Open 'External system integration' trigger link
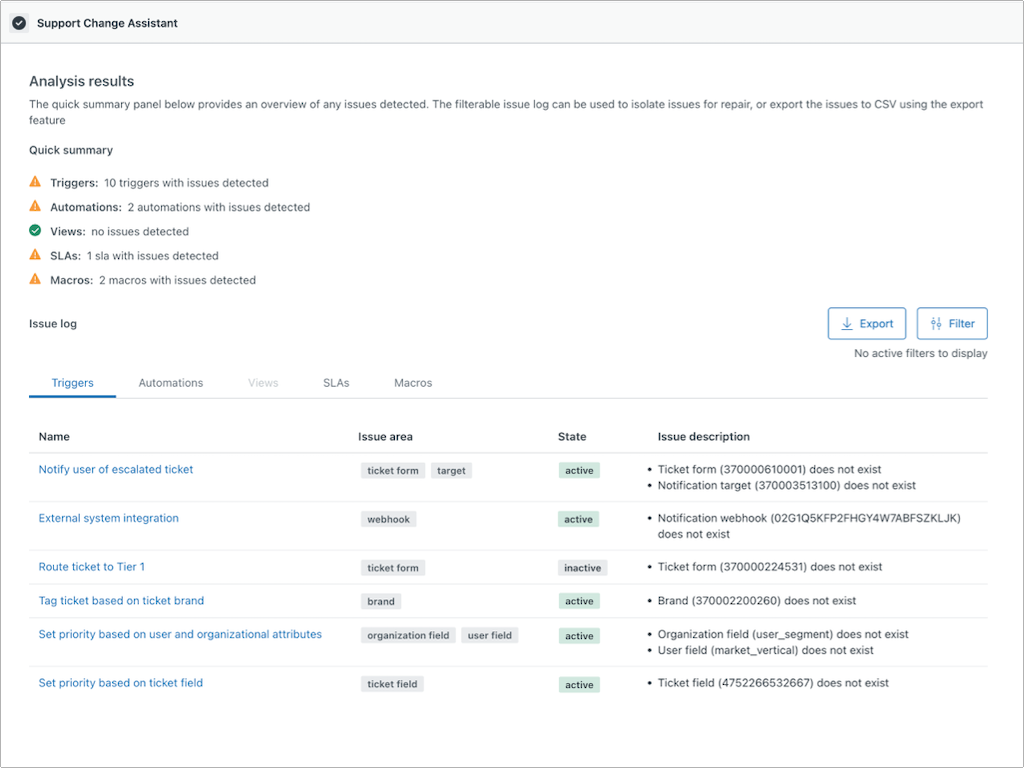The width and height of the screenshot is (1024, 768). (x=109, y=518)
